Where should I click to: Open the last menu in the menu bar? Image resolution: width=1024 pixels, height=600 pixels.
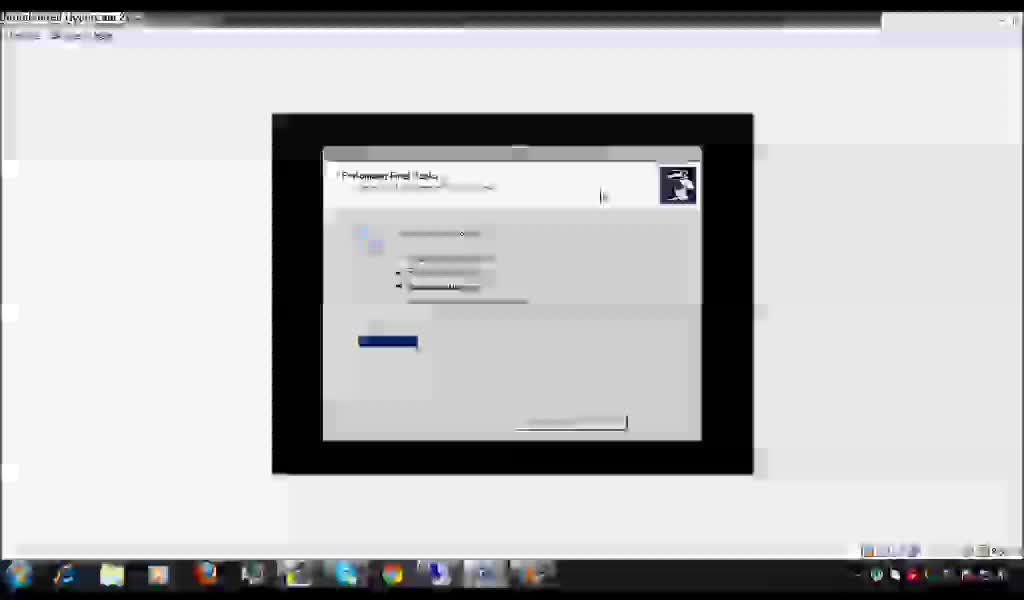point(101,35)
